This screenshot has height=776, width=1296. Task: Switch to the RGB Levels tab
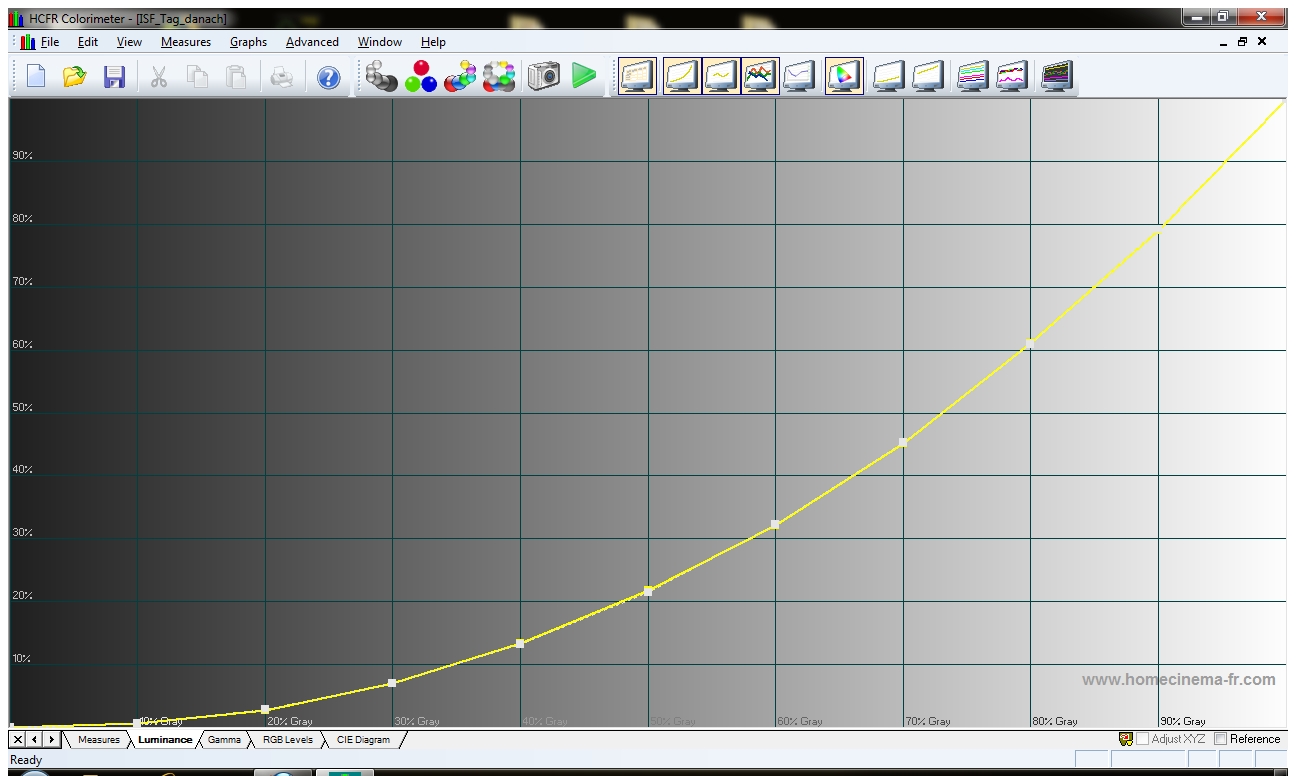(x=287, y=740)
